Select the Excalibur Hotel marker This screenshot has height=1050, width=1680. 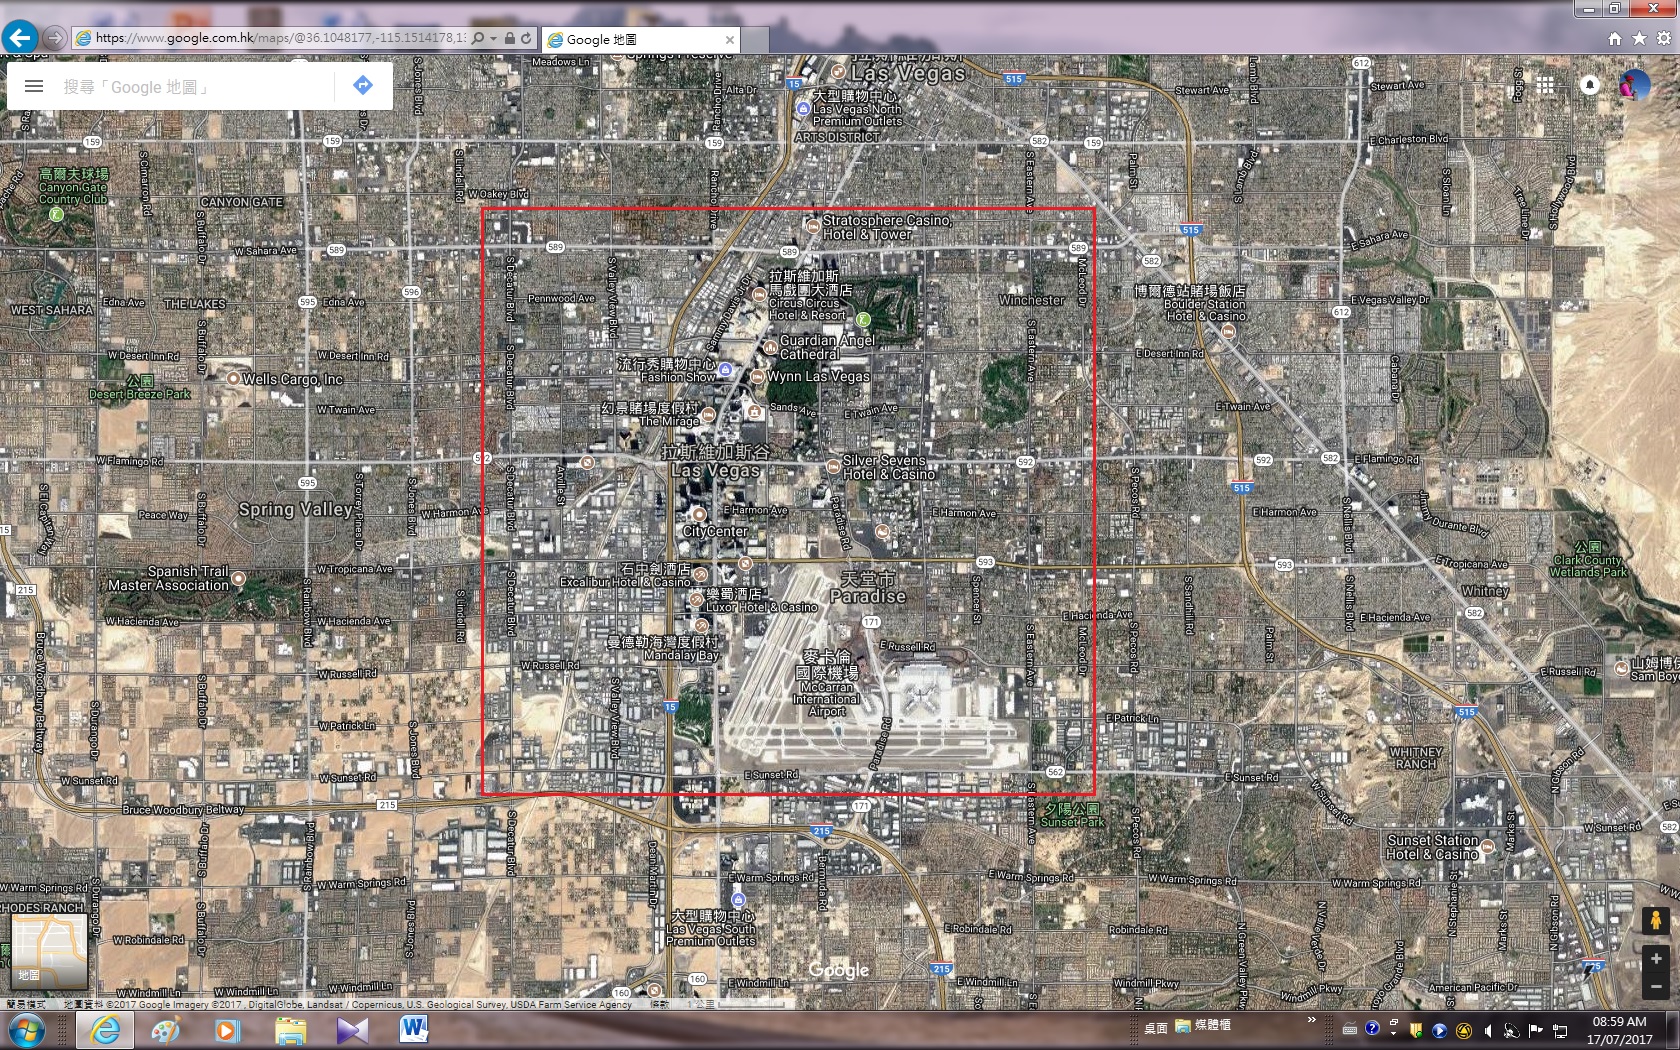(x=701, y=574)
